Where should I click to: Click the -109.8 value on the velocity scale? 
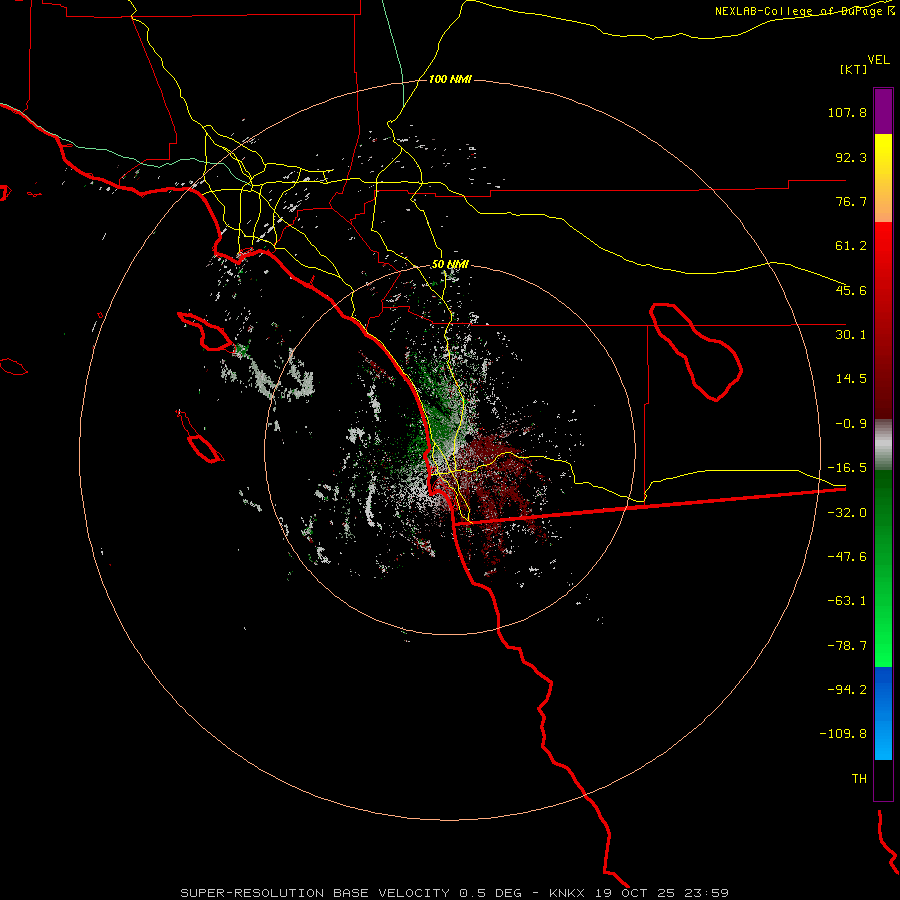click(844, 734)
